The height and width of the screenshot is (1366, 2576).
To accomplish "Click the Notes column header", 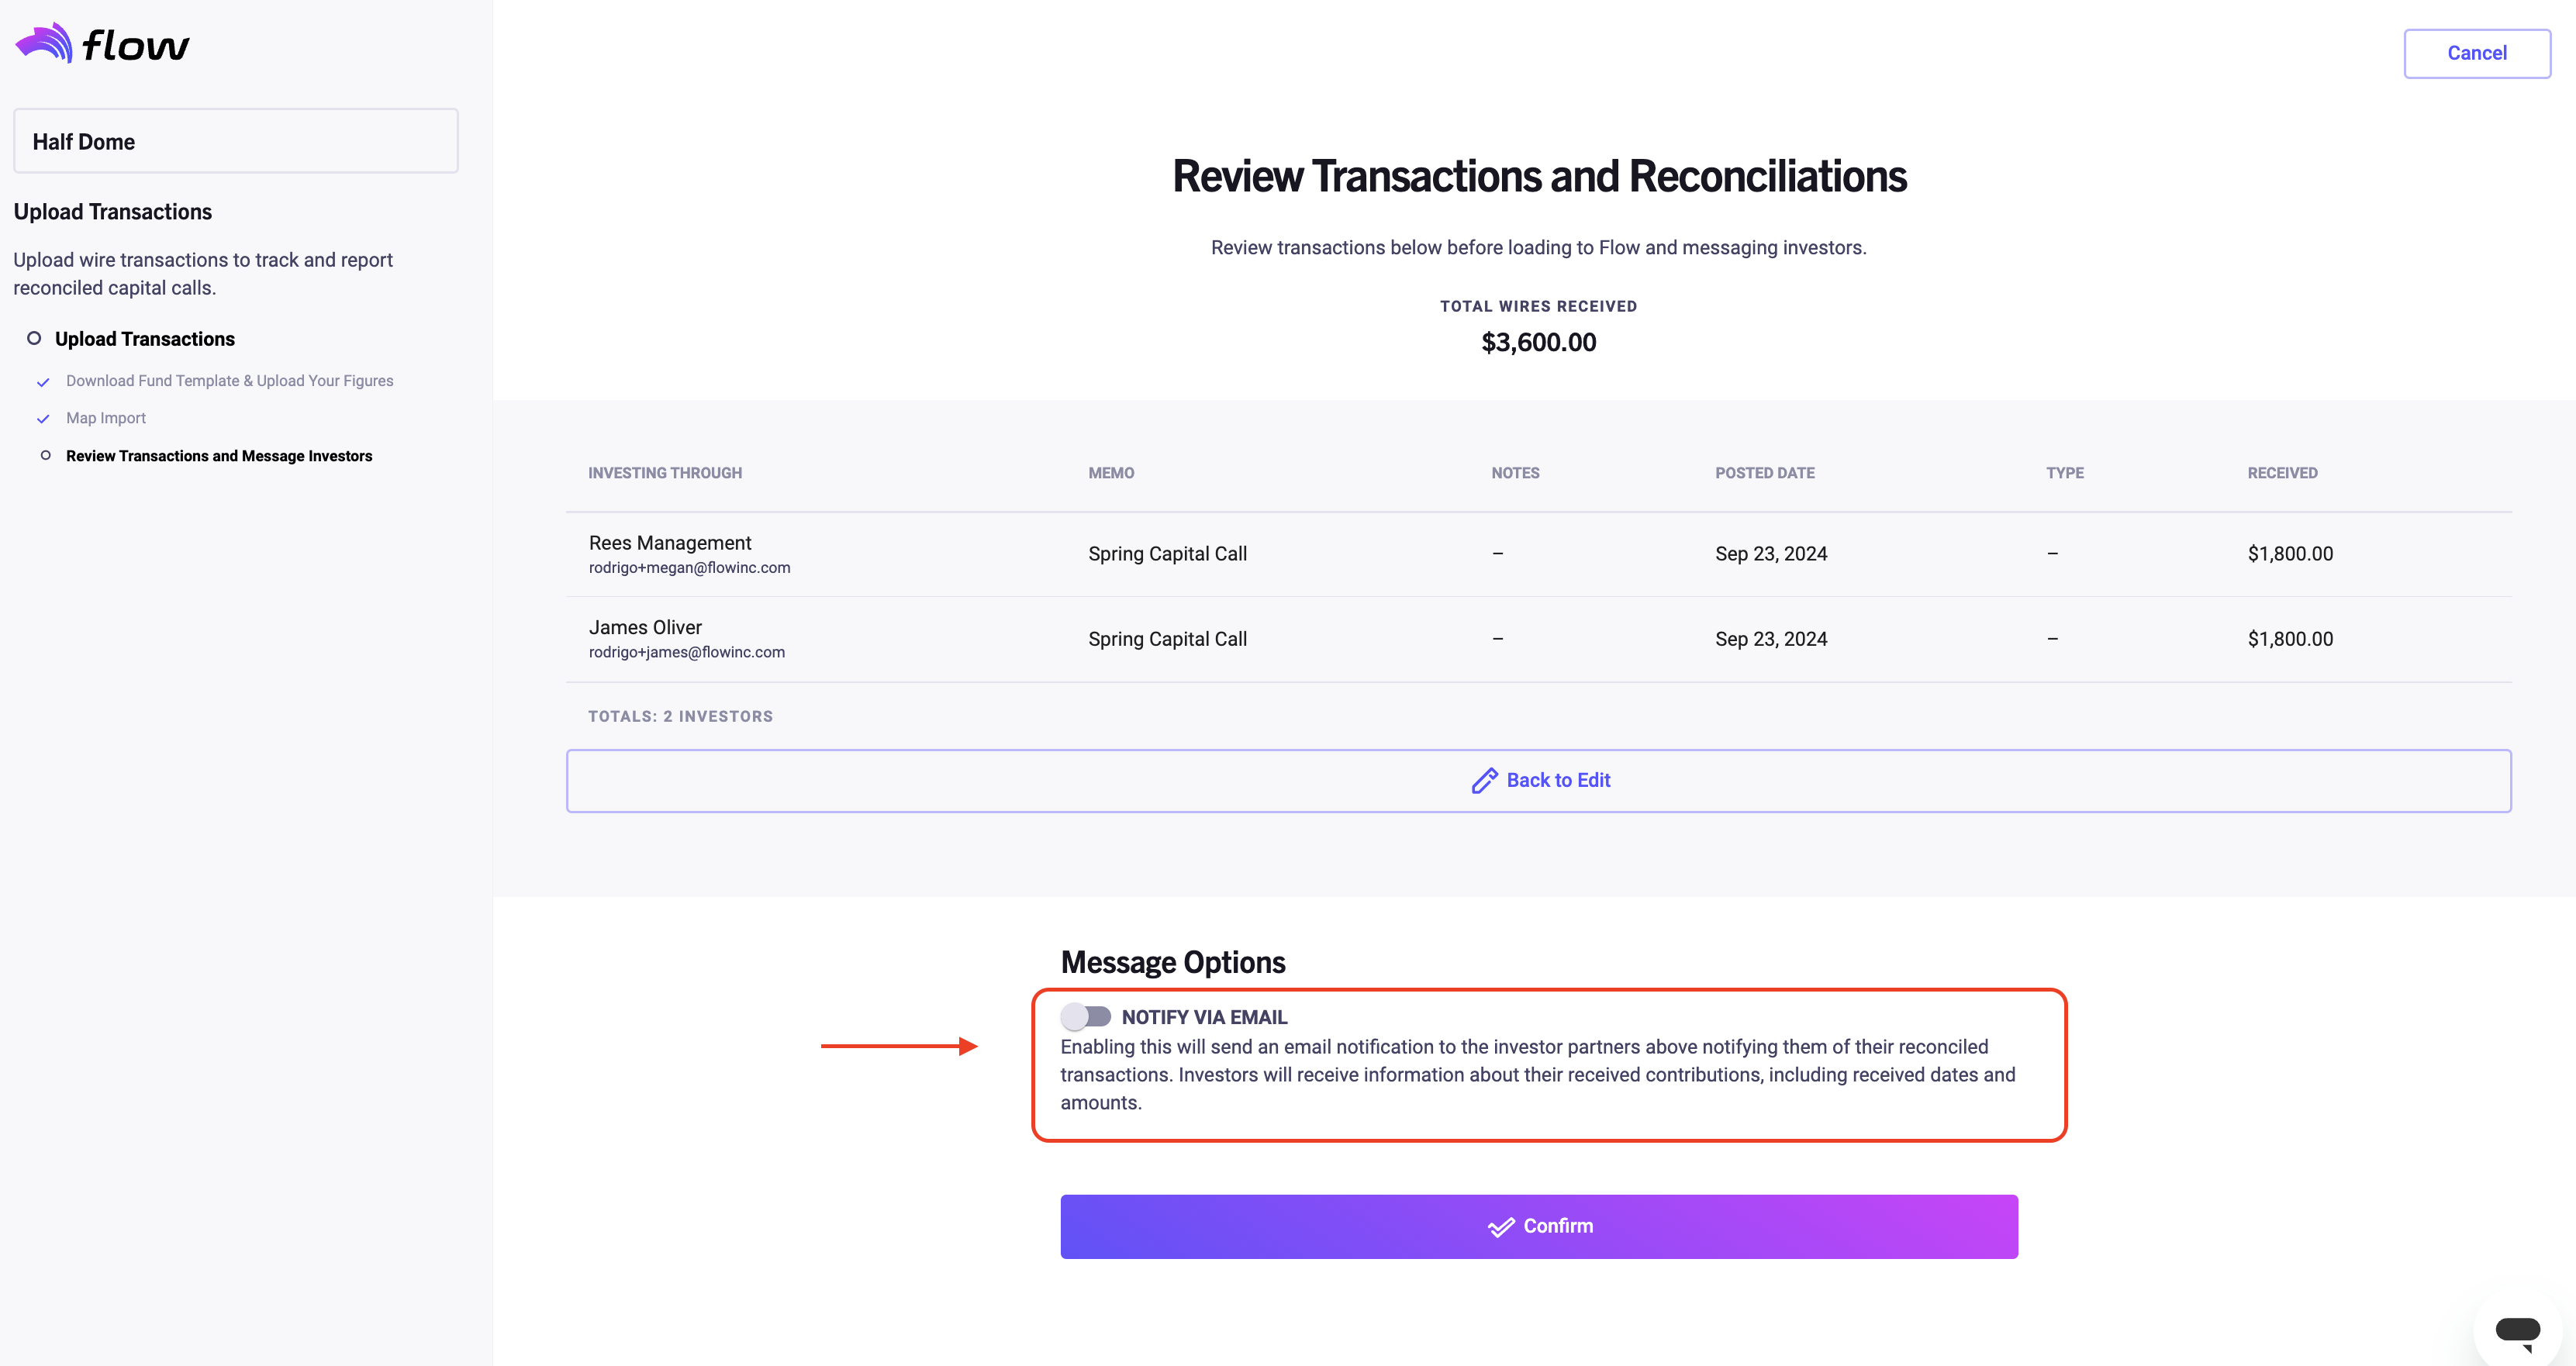I will pyautogui.click(x=1515, y=473).
